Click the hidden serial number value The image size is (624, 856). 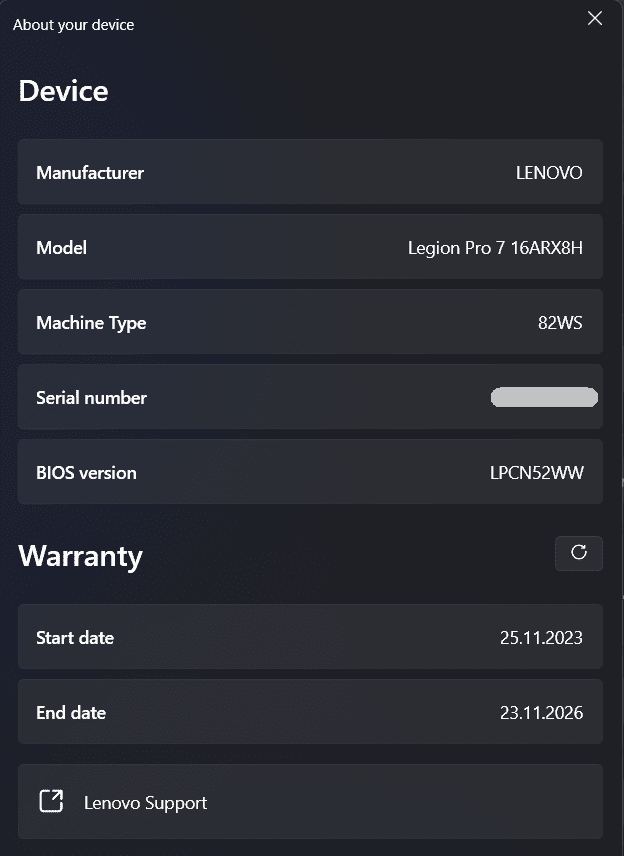coord(544,398)
